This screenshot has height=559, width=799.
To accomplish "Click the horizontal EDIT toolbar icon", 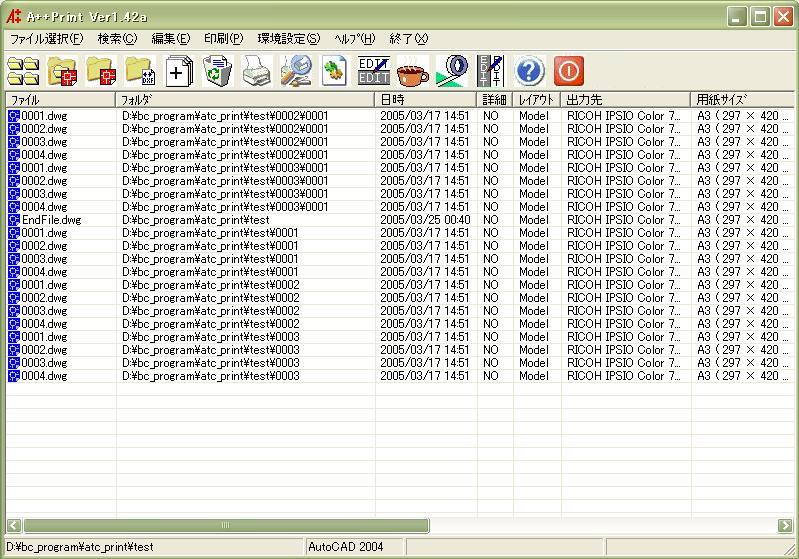I will coord(373,71).
